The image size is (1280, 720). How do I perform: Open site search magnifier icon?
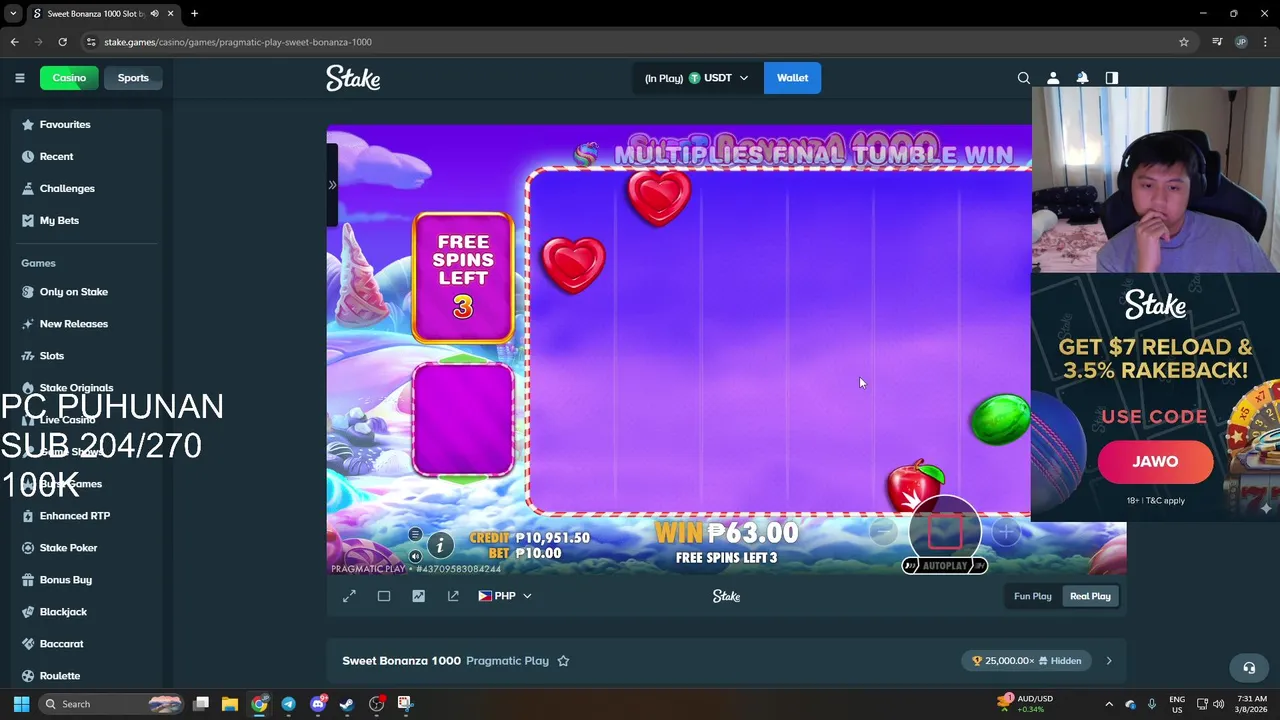(x=1023, y=78)
